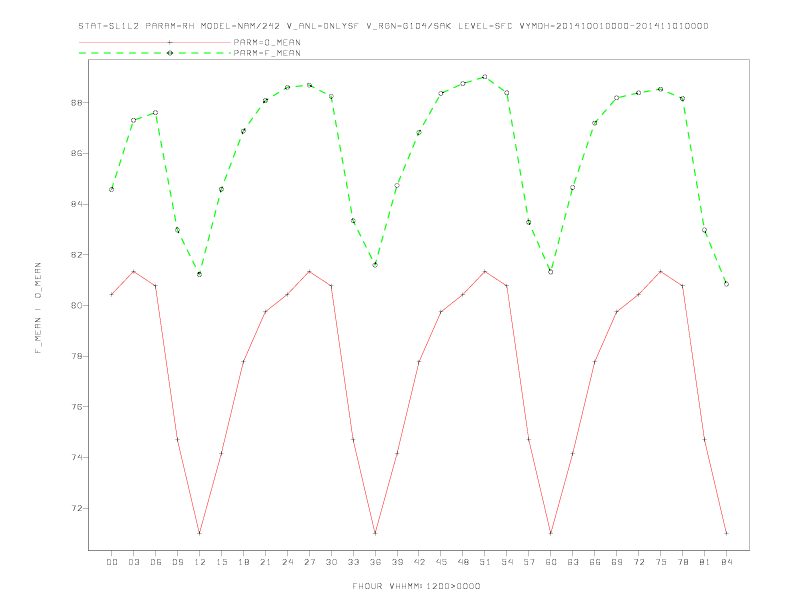792x612 pixels.
Task: Select red O_MEAN peak point at hour 27
Action: (x=309, y=272)
